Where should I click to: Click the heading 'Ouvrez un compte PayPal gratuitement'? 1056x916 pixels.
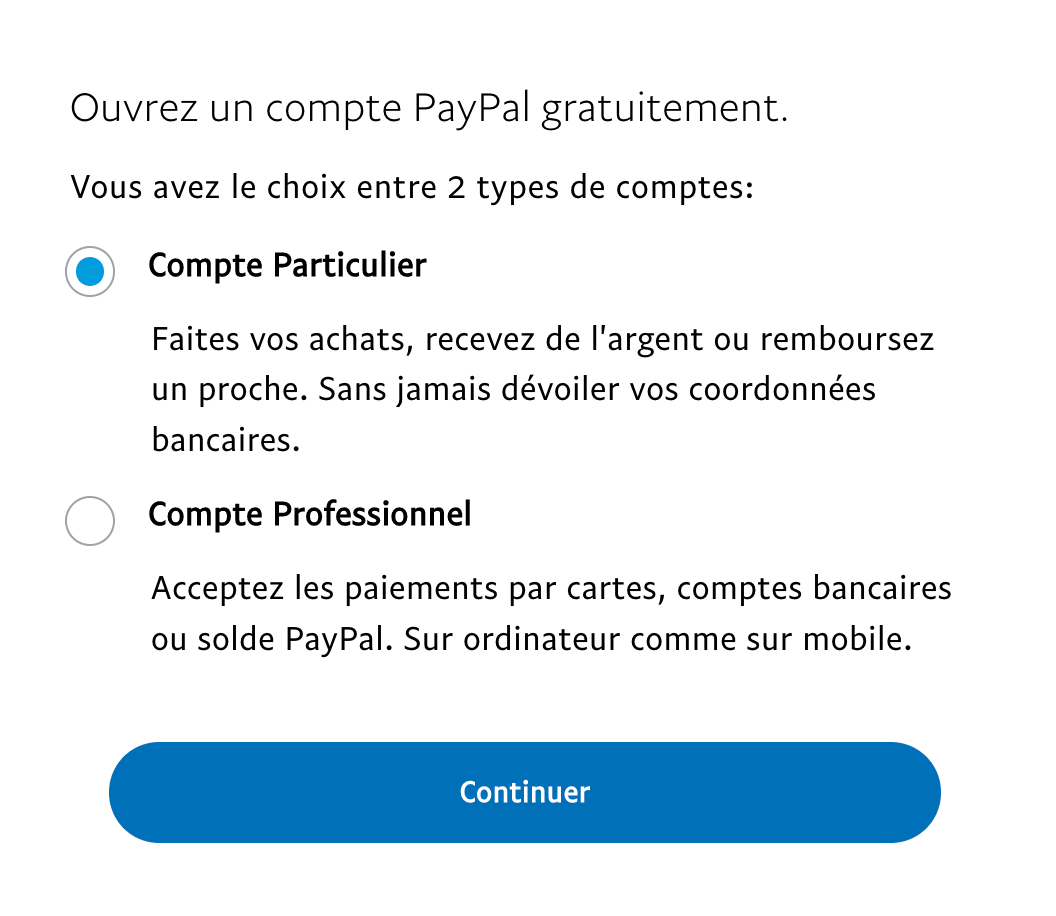pyautogui.click(x=429, y=108)
